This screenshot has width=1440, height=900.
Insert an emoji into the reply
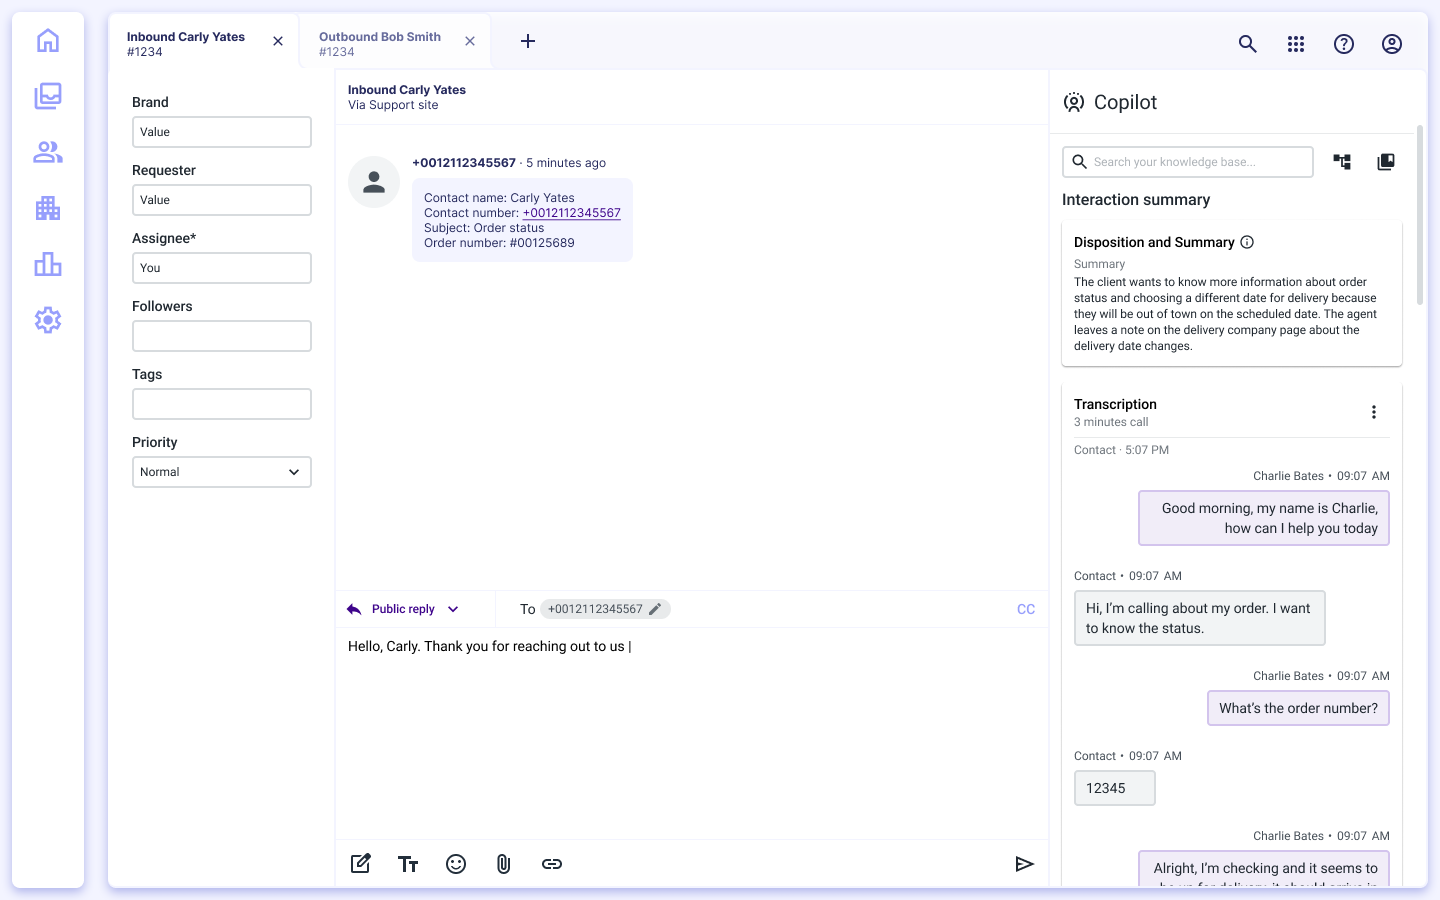[456, 863]
